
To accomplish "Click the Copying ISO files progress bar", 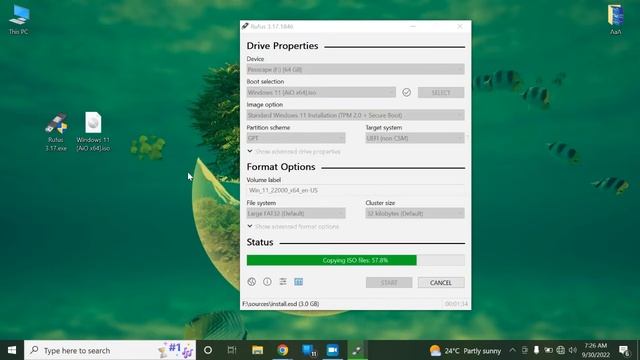I will point(356,260).
